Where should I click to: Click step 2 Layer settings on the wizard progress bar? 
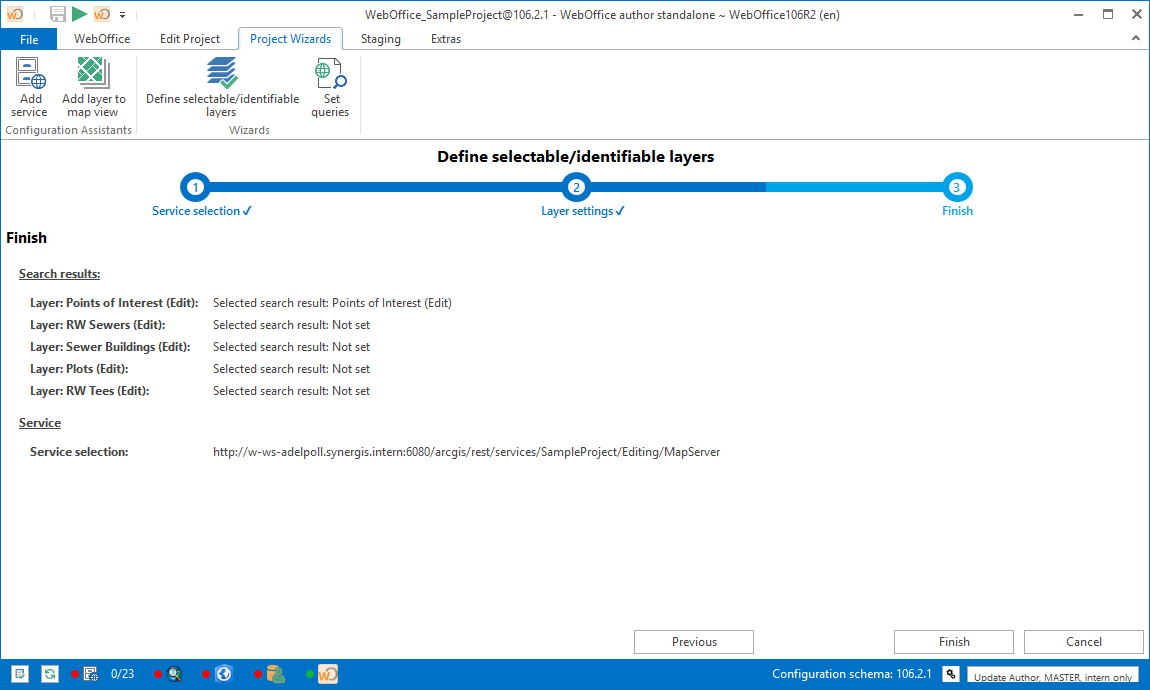pos(576,187)
